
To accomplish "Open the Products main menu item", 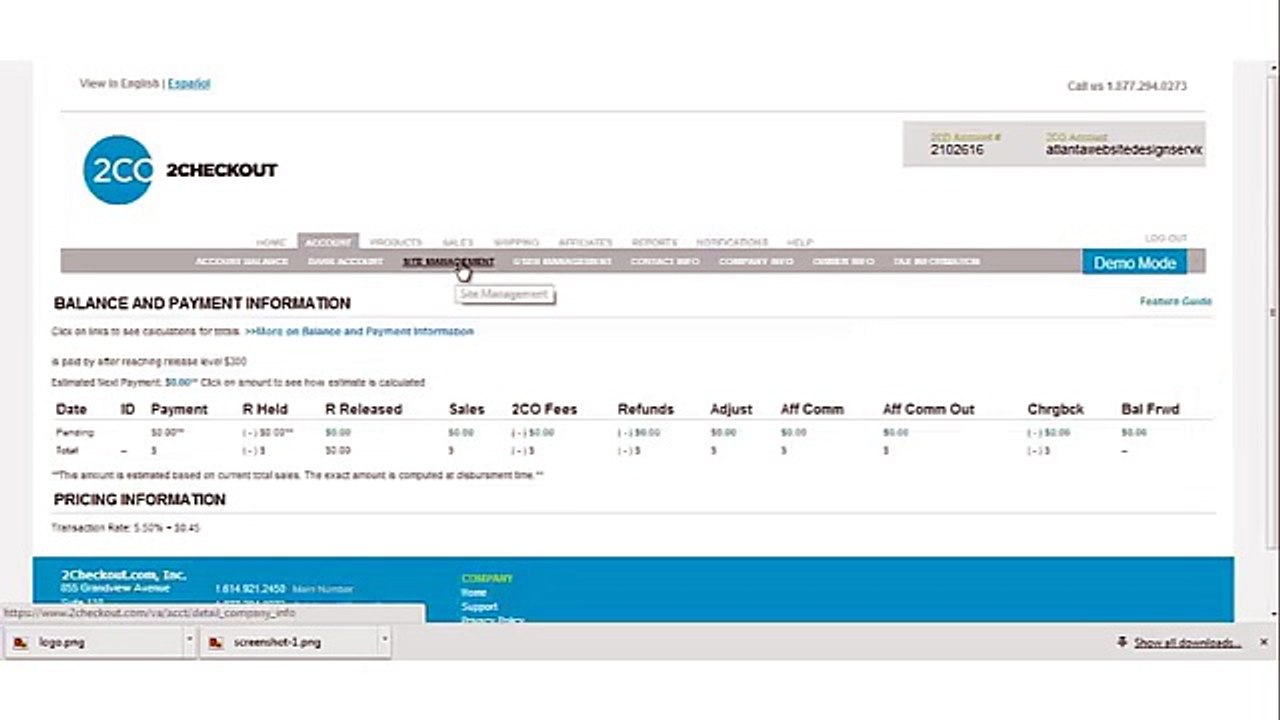I will 396,242.
